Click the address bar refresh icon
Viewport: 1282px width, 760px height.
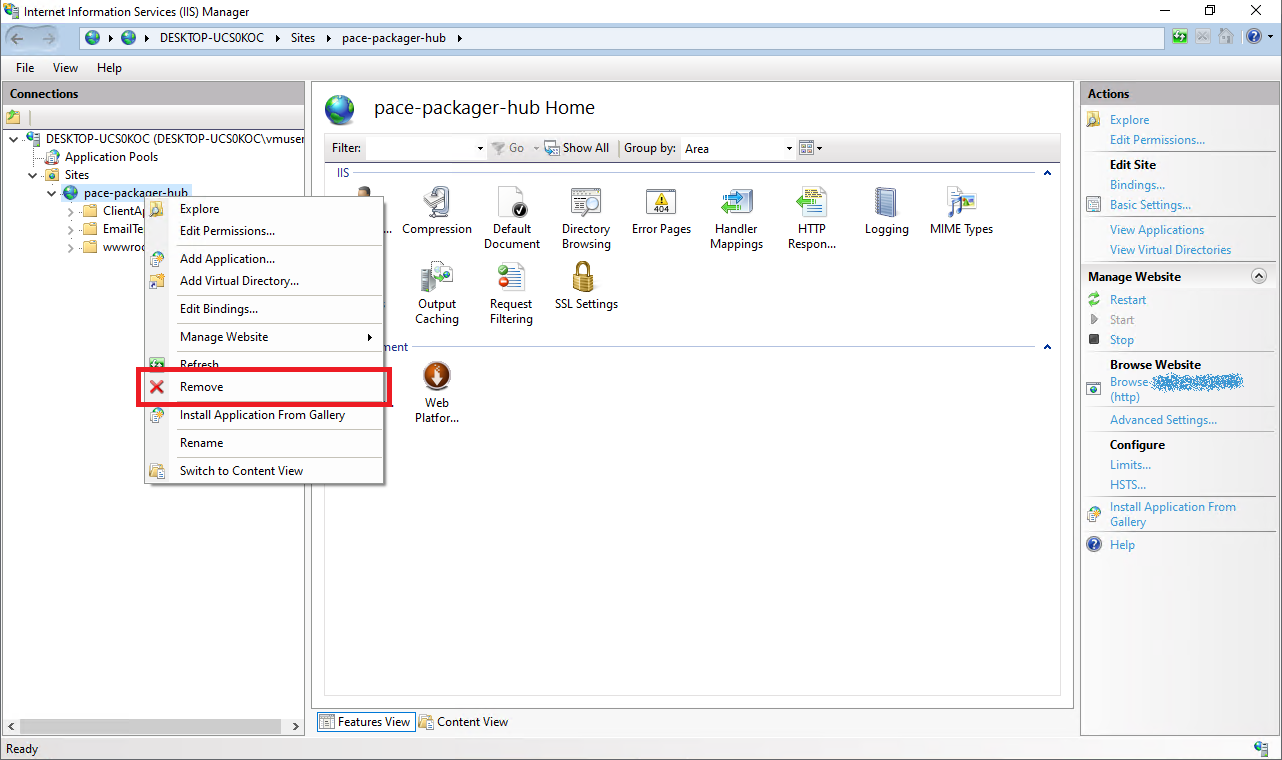[x=1181, y=37]
